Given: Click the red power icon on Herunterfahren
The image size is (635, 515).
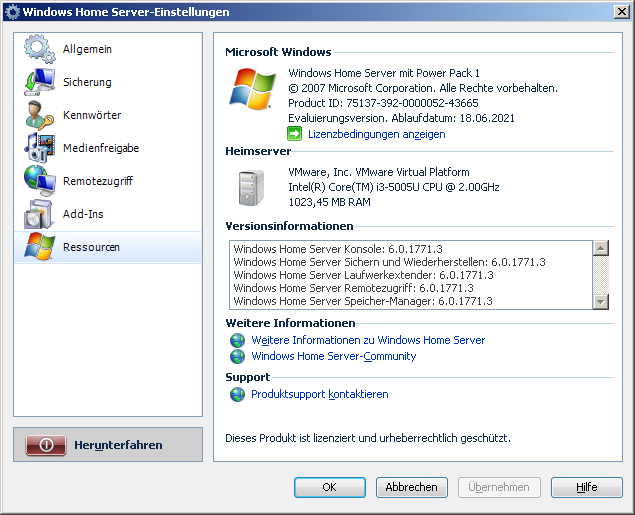Looking at the screenshot, I should (46, 445).
